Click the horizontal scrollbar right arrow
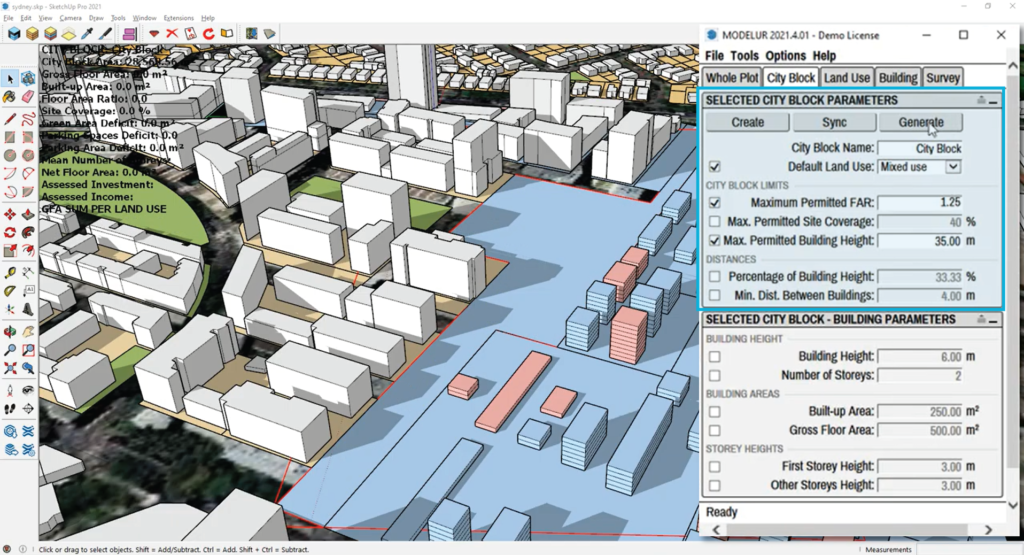1024x555 pixels. pos(988,530)
